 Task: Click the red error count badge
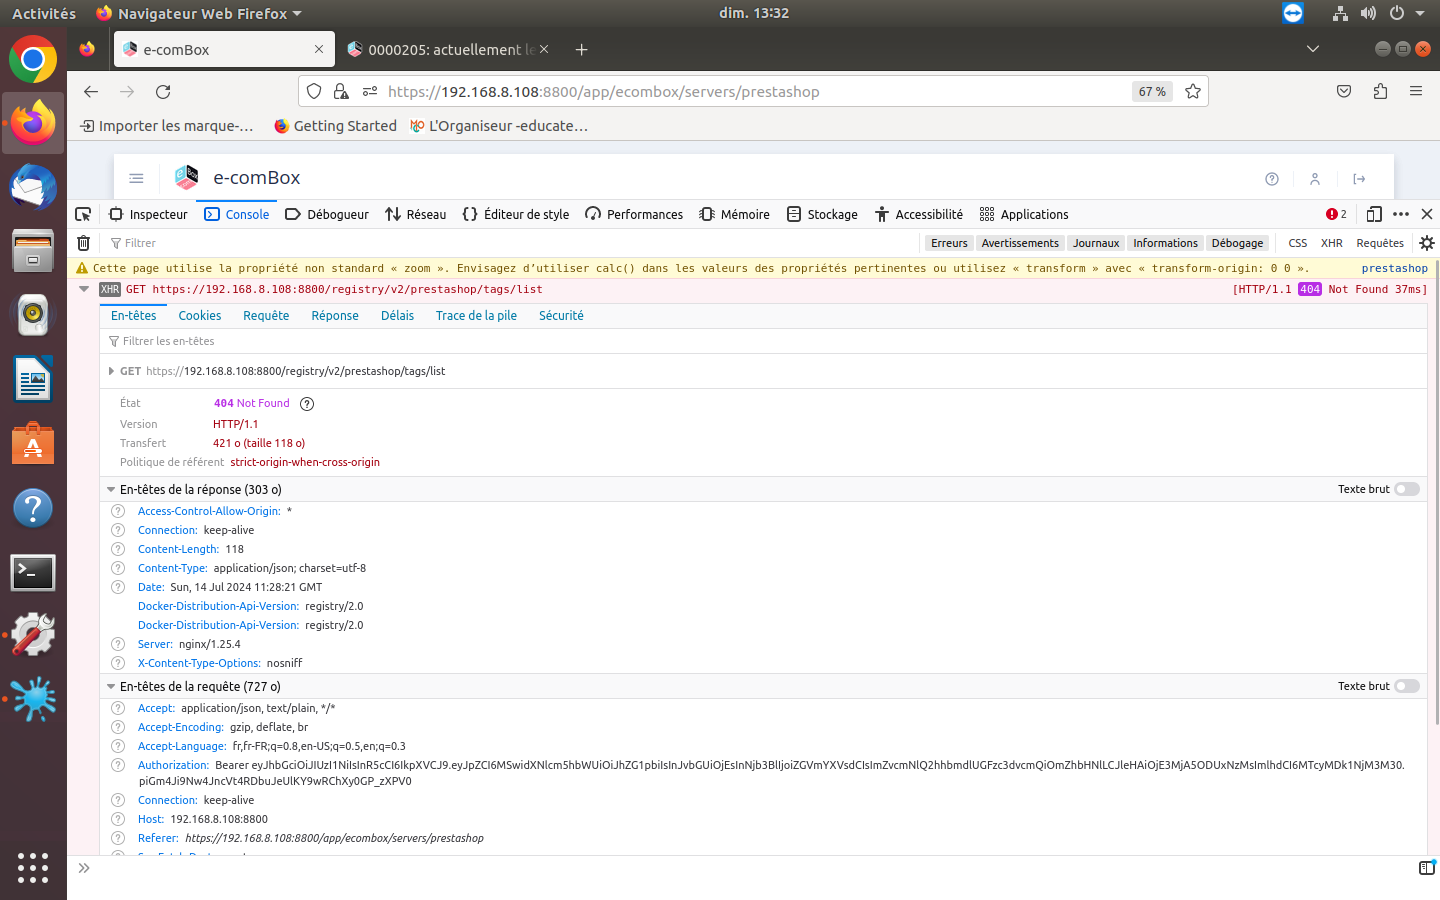click(1336, 214)
